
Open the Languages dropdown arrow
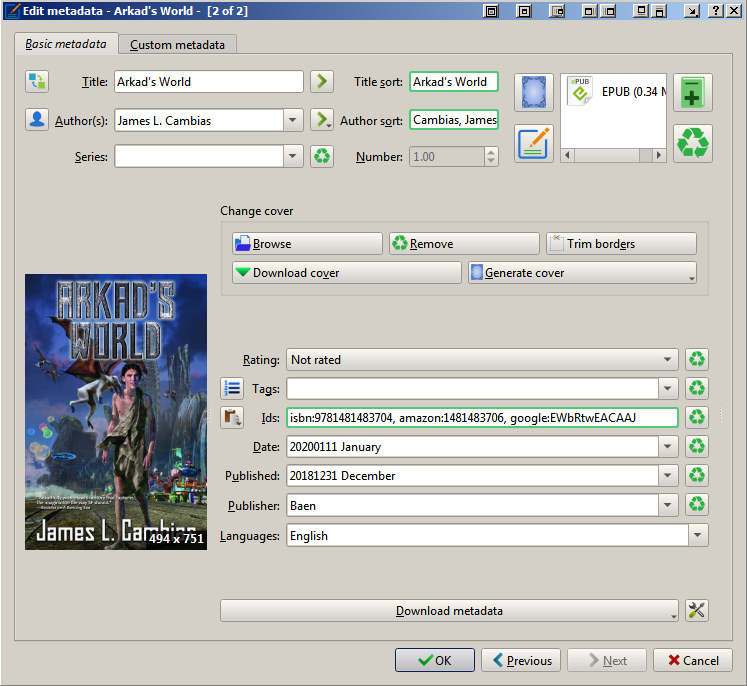tap(698, 535)
